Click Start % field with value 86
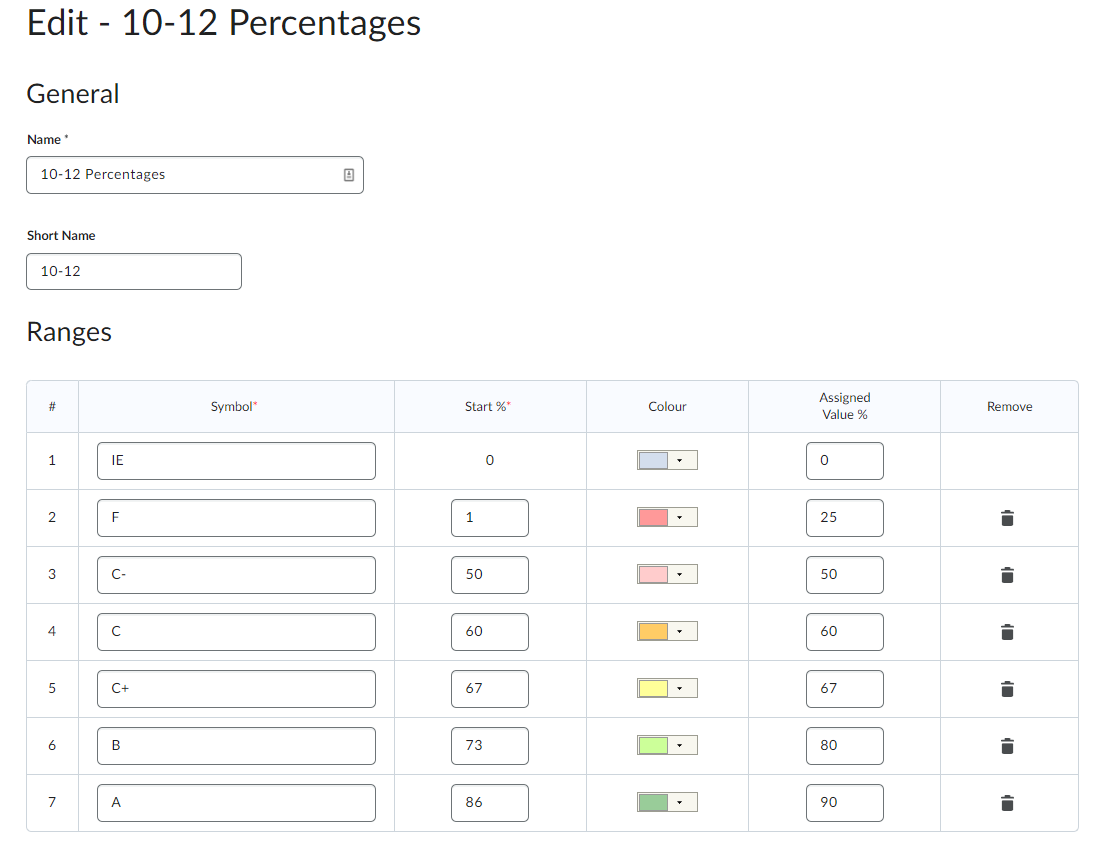 (490, 803)
